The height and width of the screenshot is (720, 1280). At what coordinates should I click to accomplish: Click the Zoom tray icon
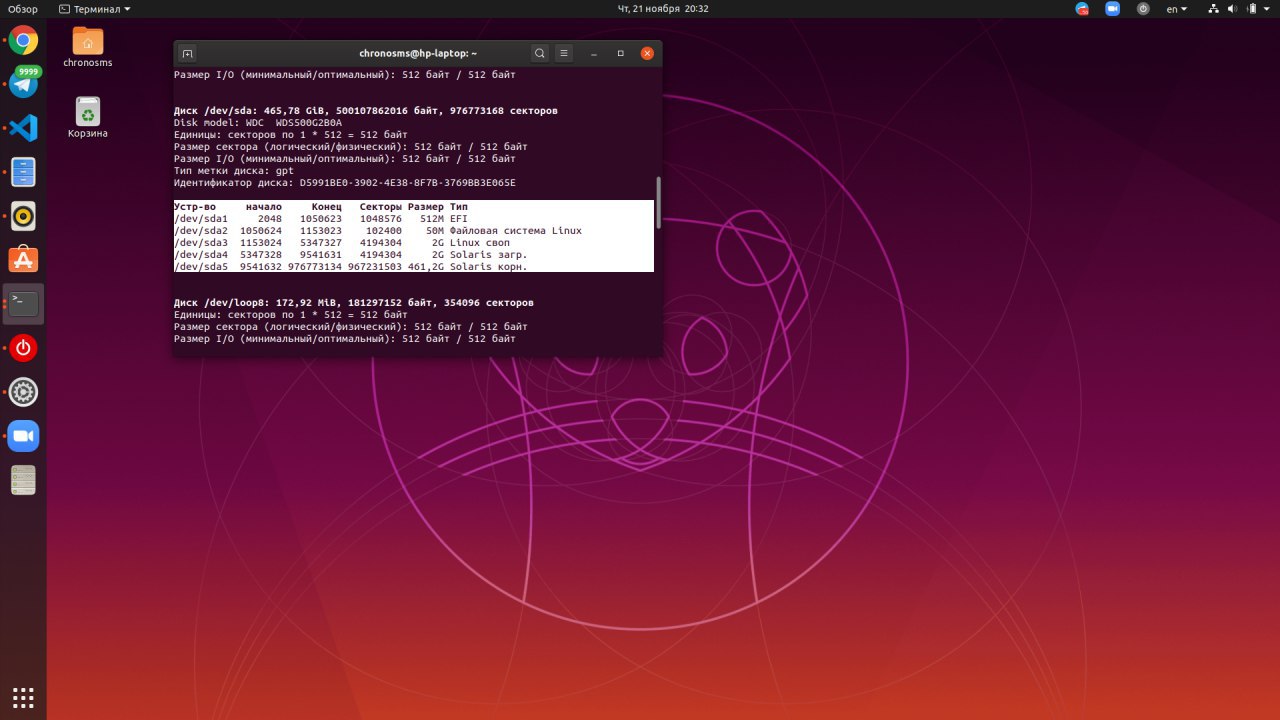[x=1112, y=8]
